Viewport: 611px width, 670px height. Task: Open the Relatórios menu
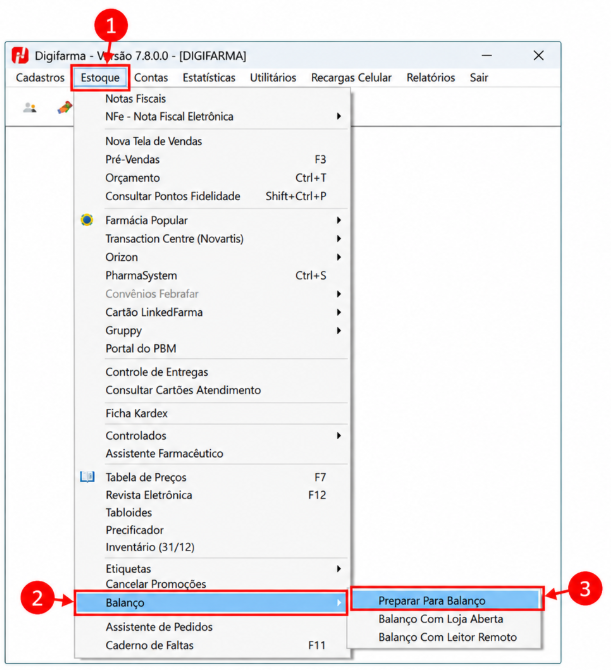click(431, 78)
